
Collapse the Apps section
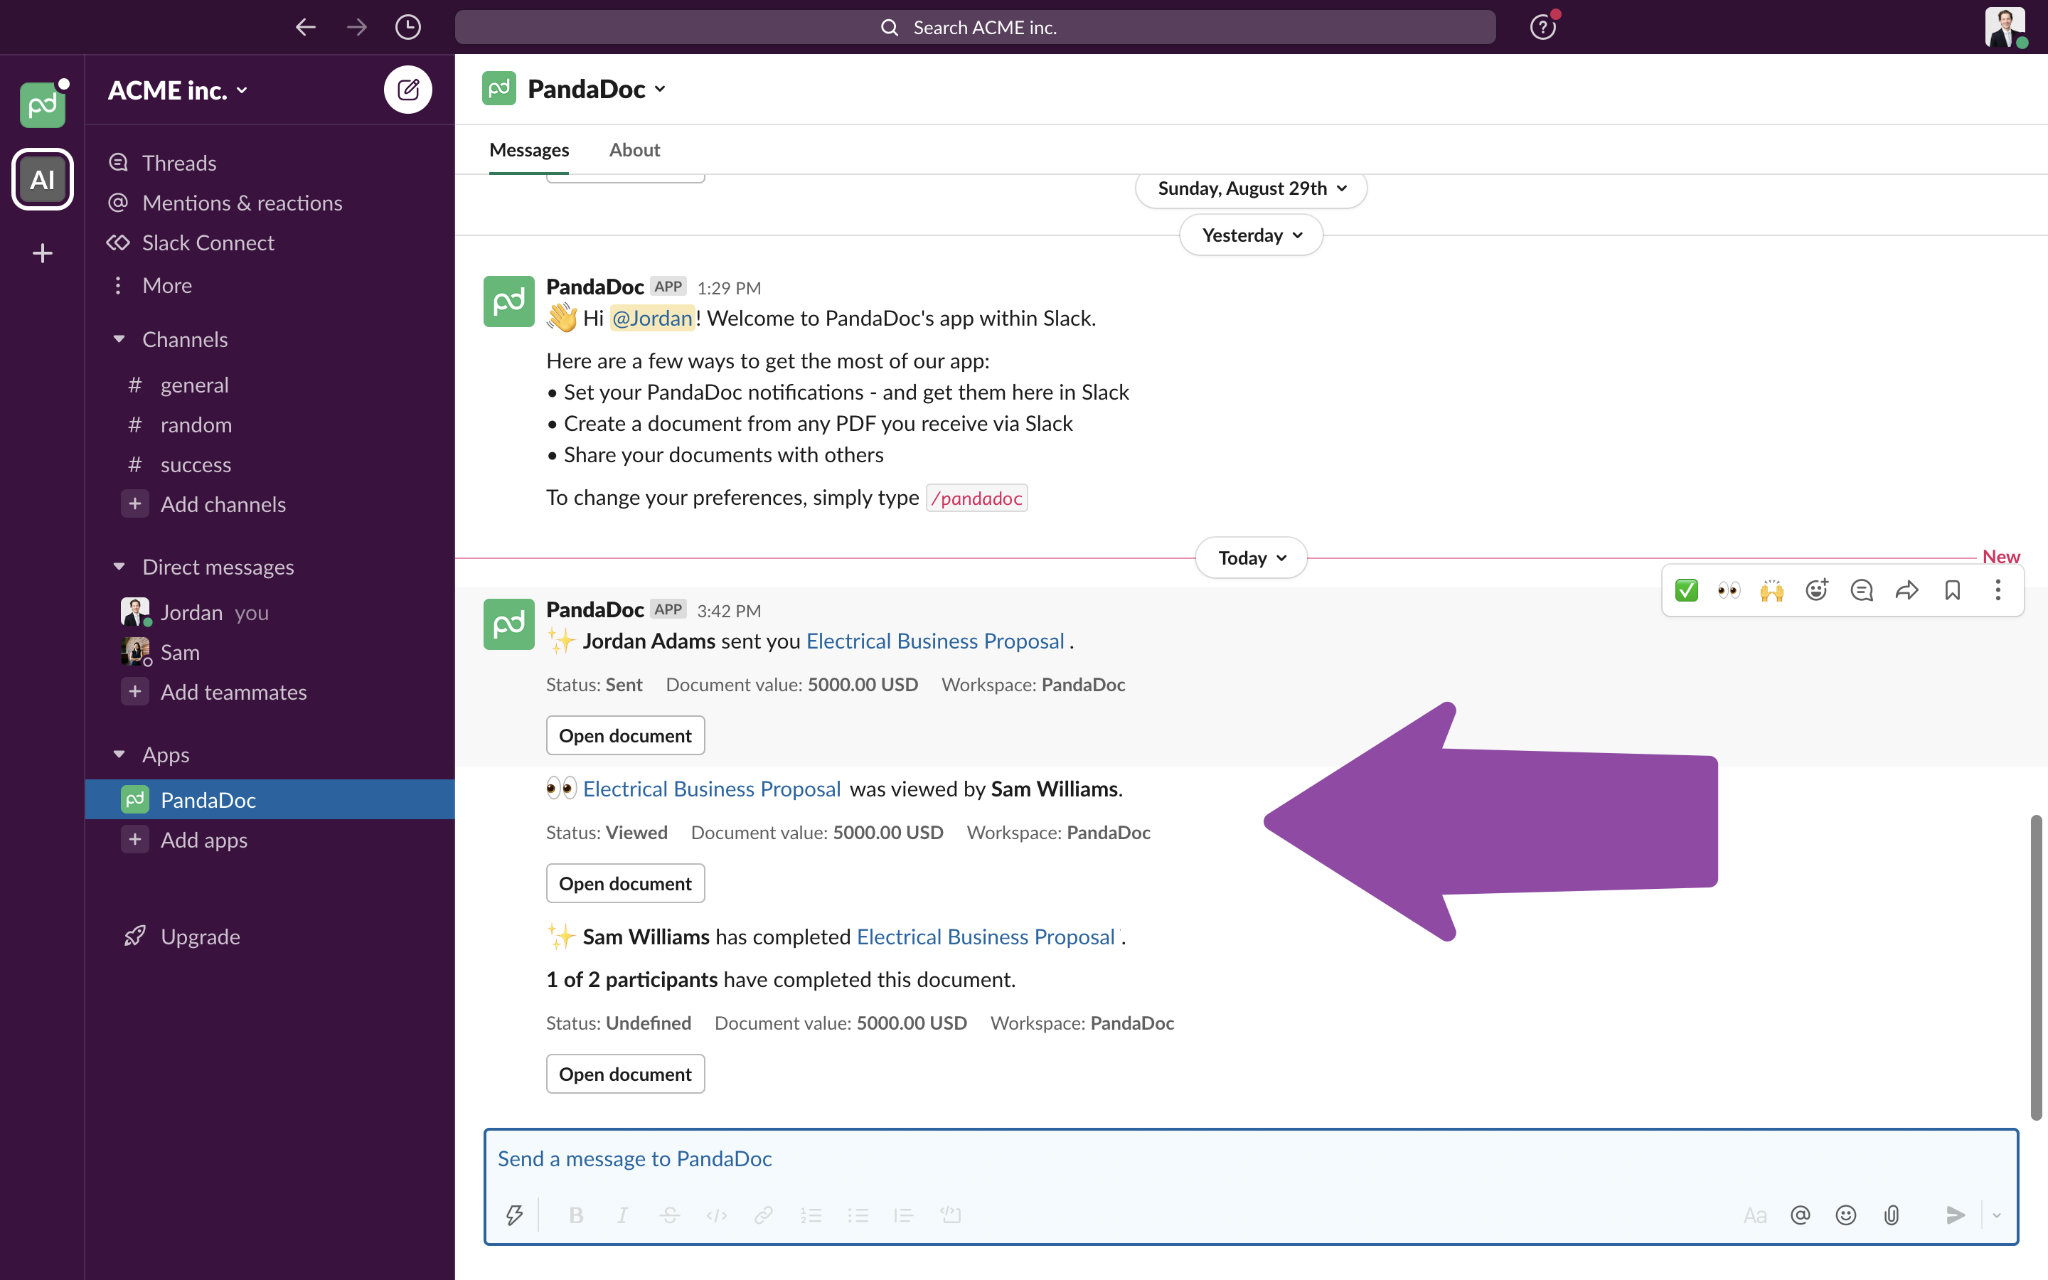(119, 754)
